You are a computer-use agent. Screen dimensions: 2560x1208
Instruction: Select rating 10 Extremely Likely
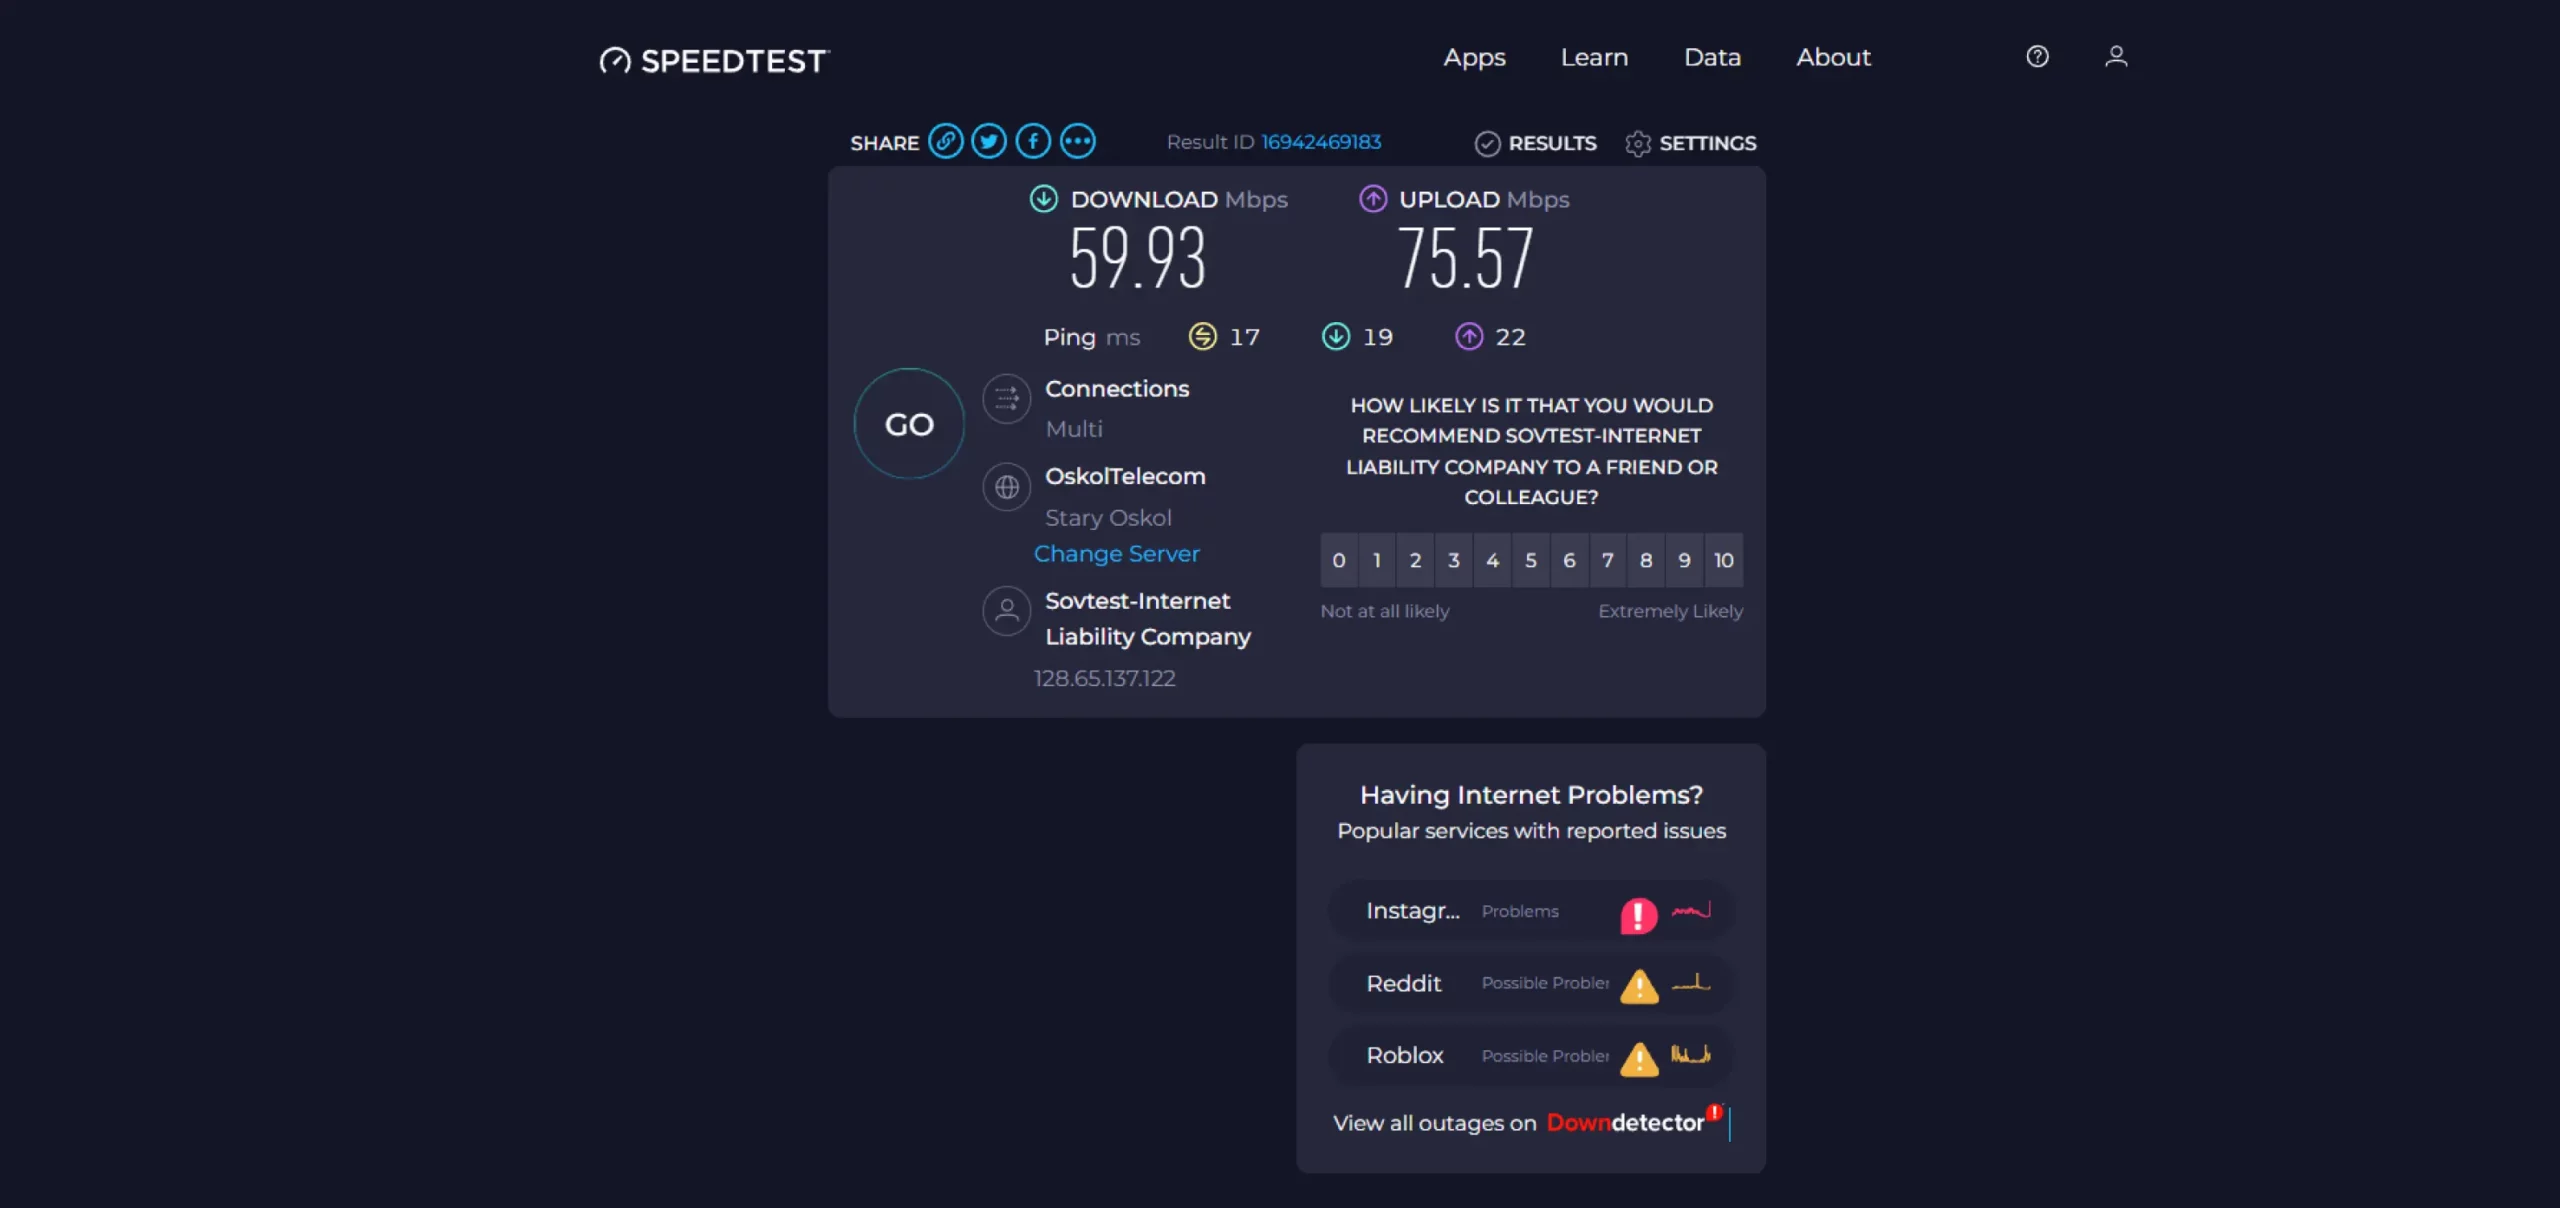click(x=1724, y=560)
